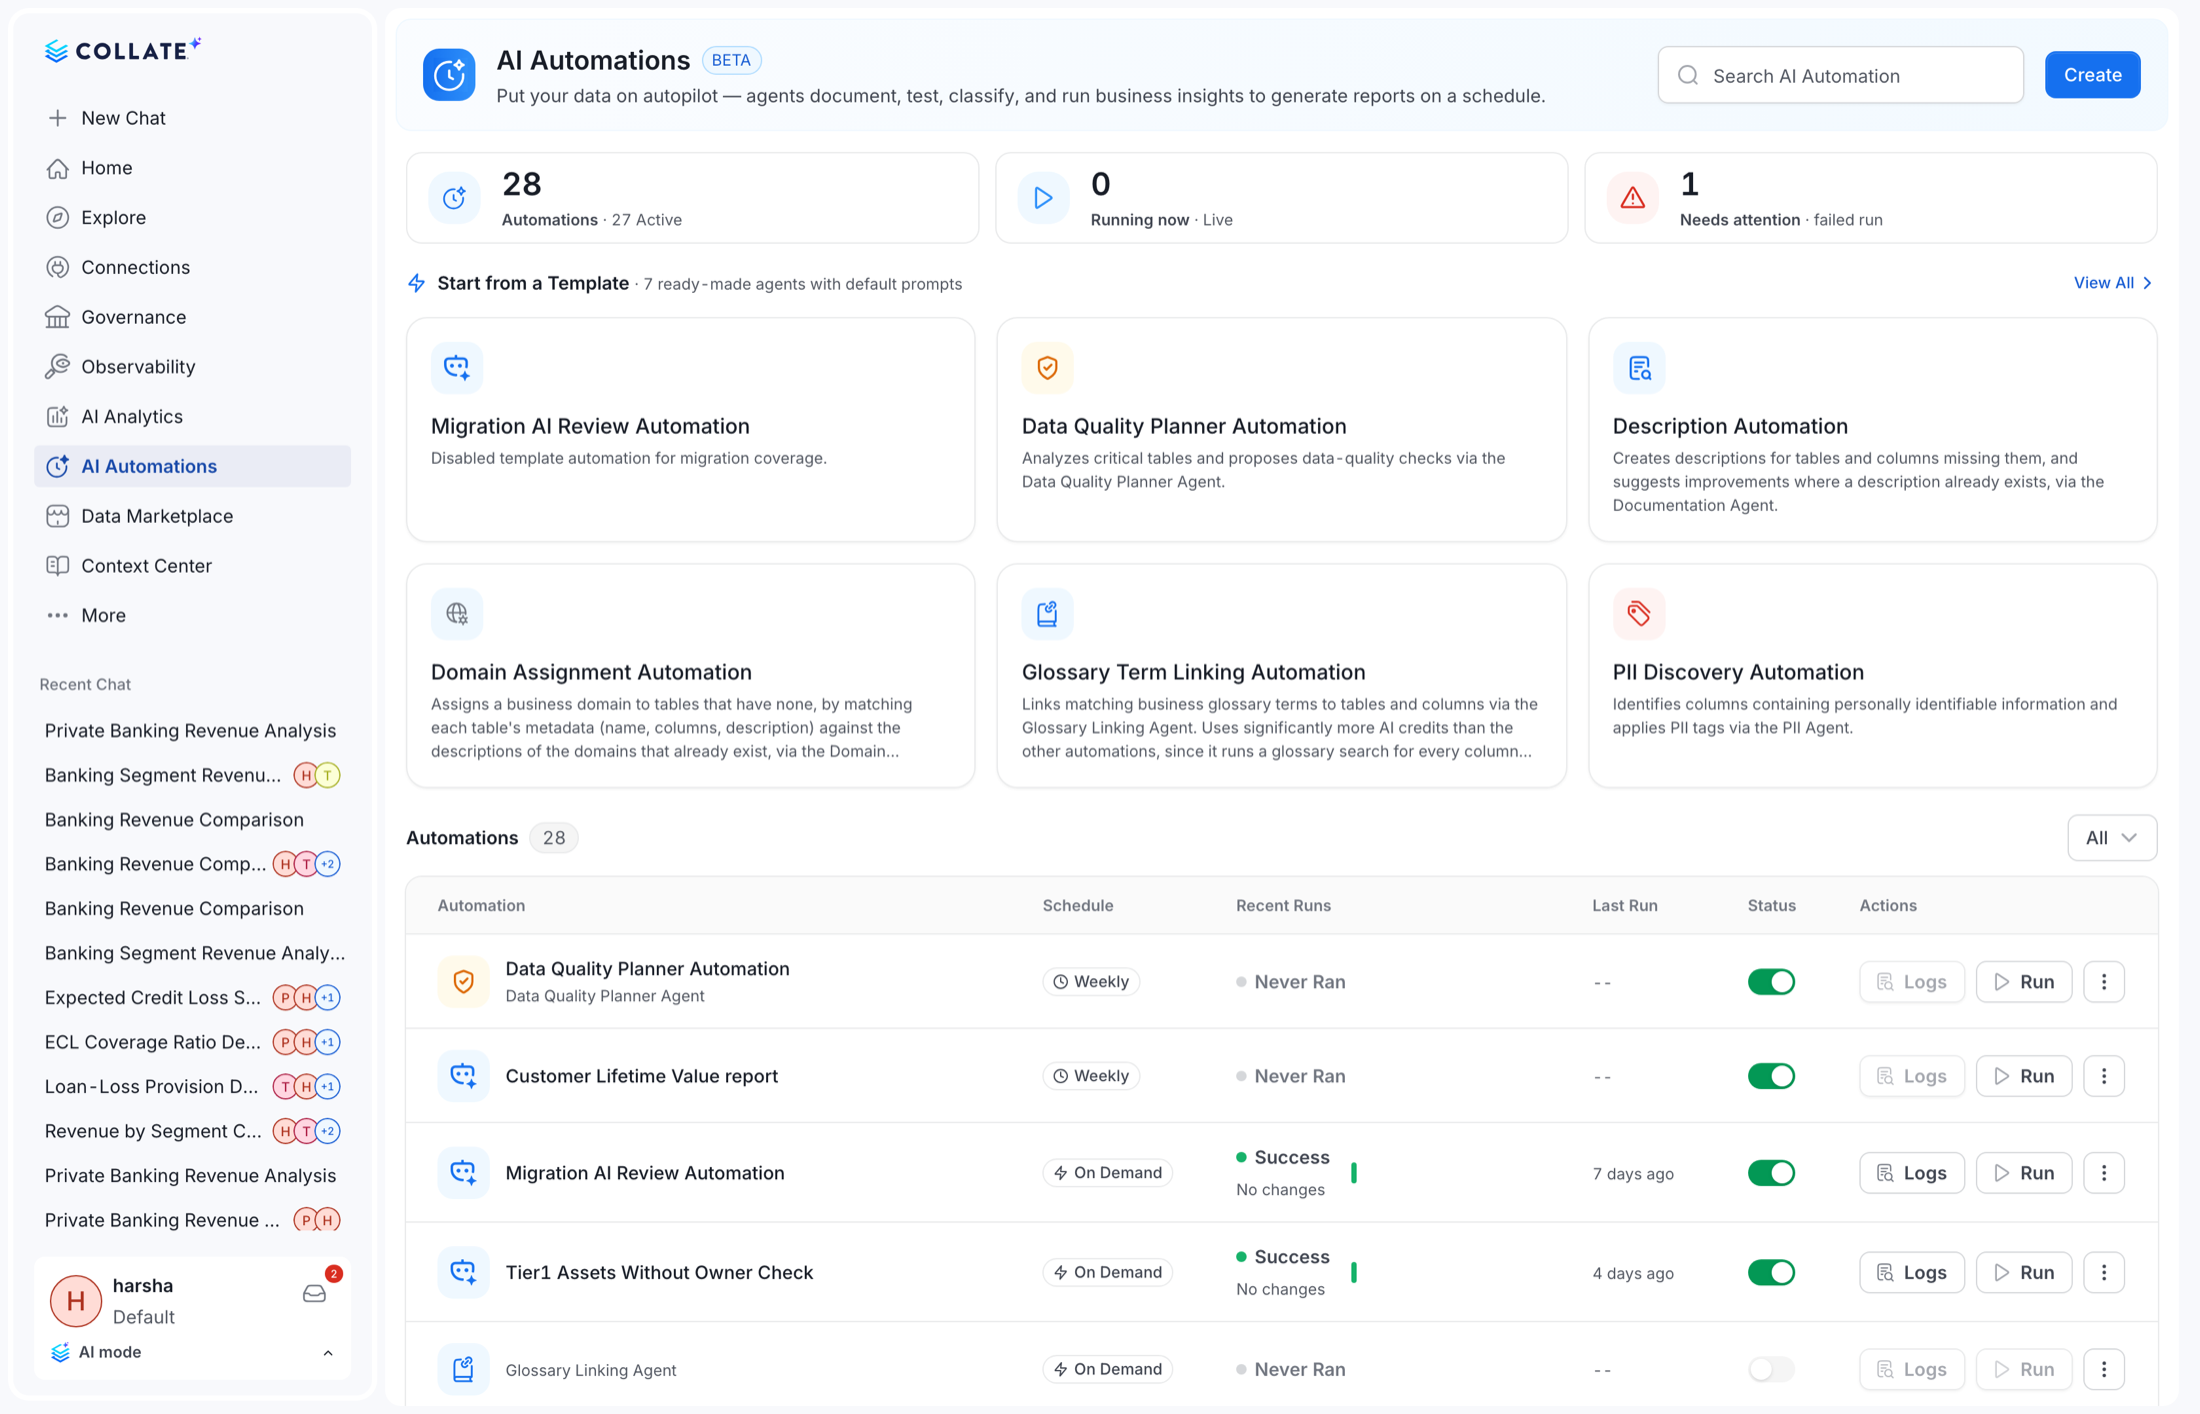Click the BETA badge
The height and width of the screenshot is (1414, 2200).
pos(731,60)
